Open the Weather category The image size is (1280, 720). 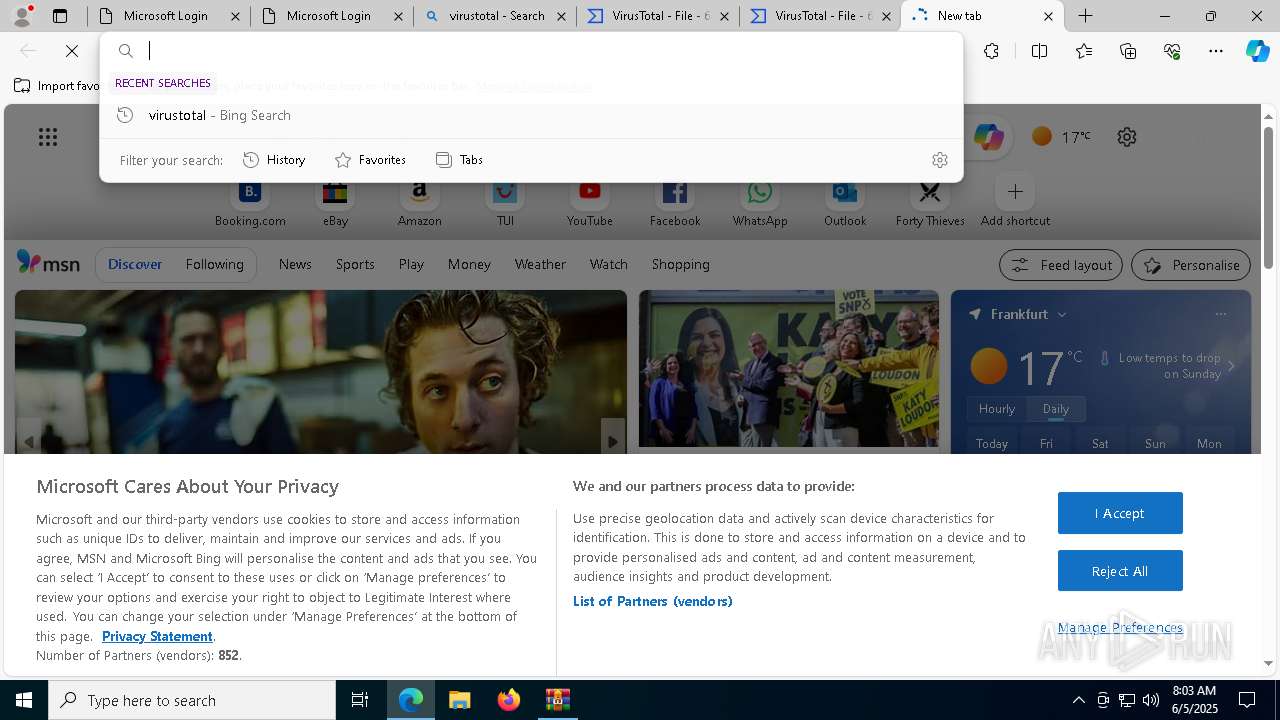pos(540,264)
